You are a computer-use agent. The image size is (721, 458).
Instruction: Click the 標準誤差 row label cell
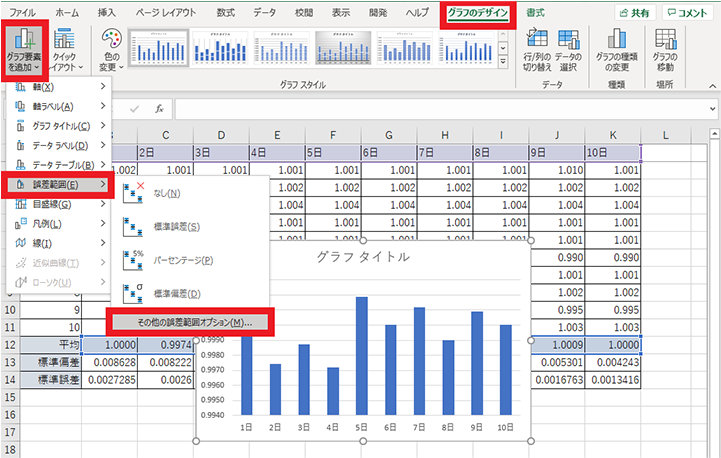tap(51, 380)
